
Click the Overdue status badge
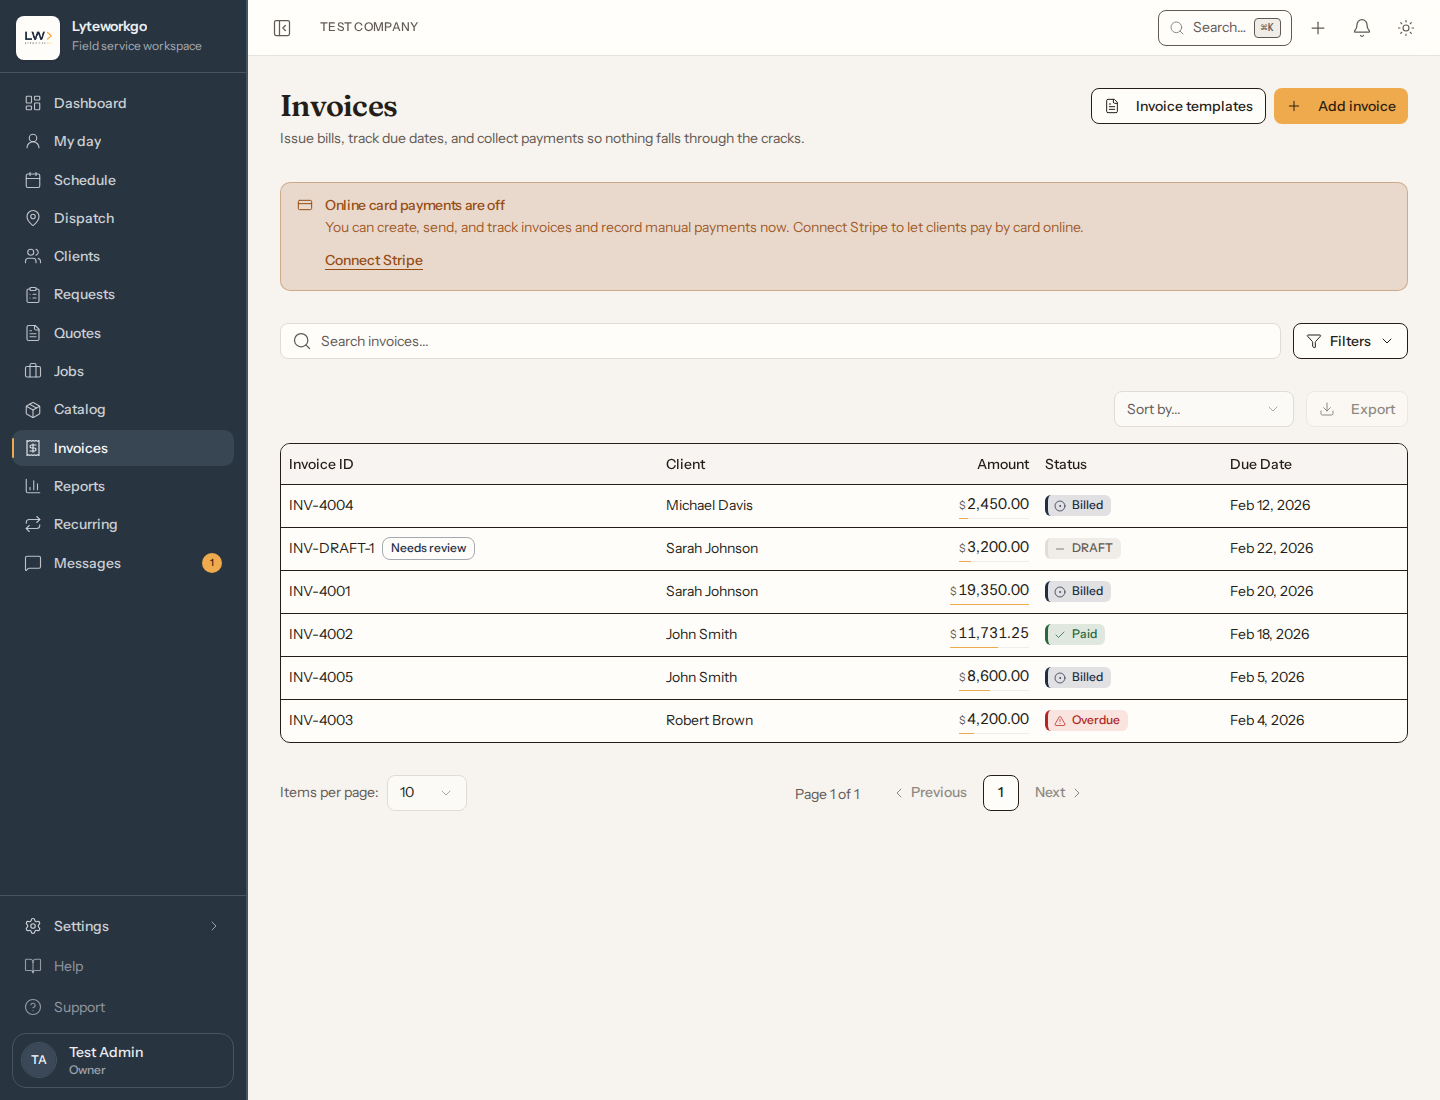(x=1086, y=720)
